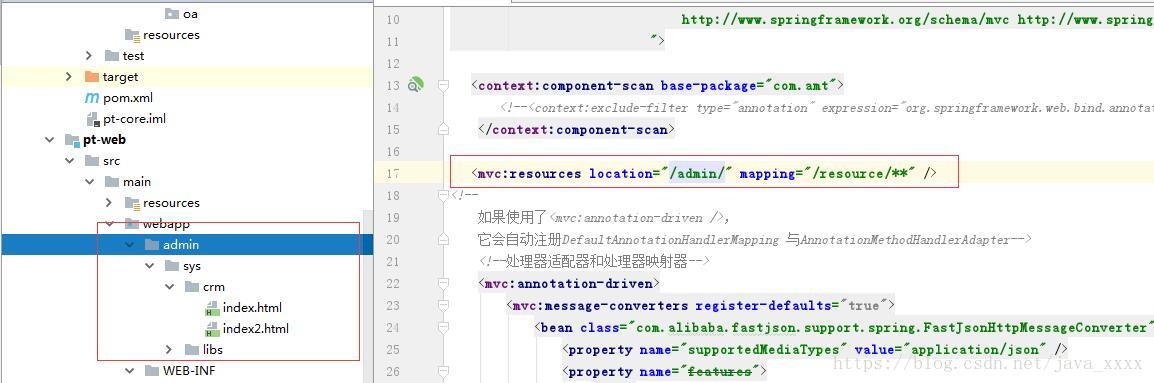Click the fold end marker on line 15
The image size is (1154, 383).
443,129
